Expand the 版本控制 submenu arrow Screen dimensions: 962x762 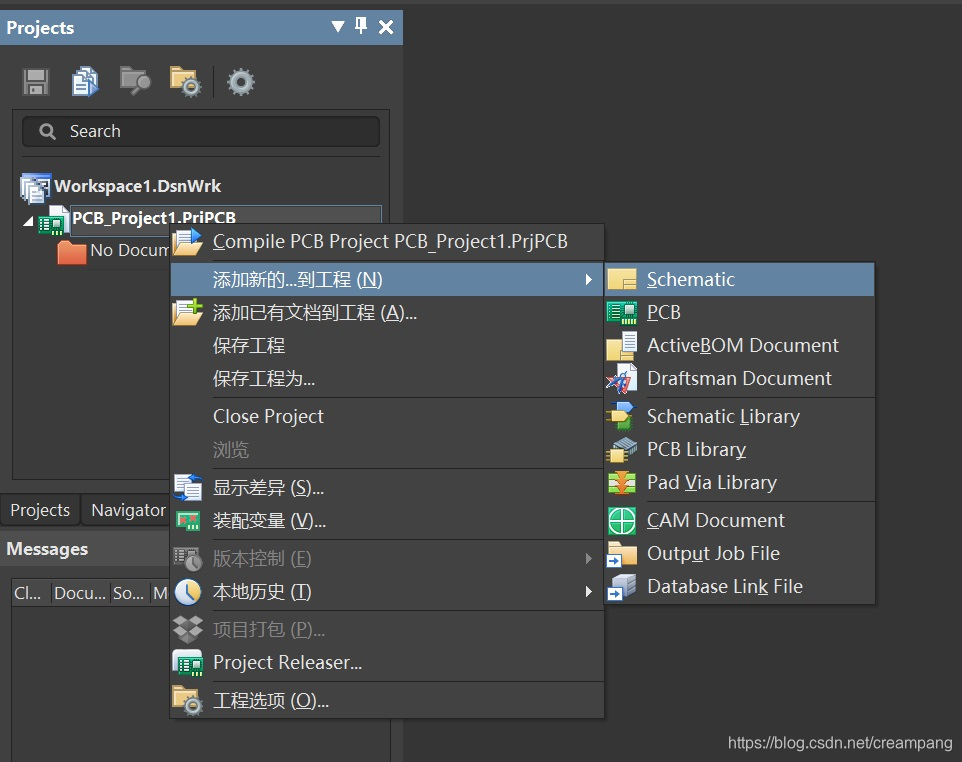click(588, 558)
